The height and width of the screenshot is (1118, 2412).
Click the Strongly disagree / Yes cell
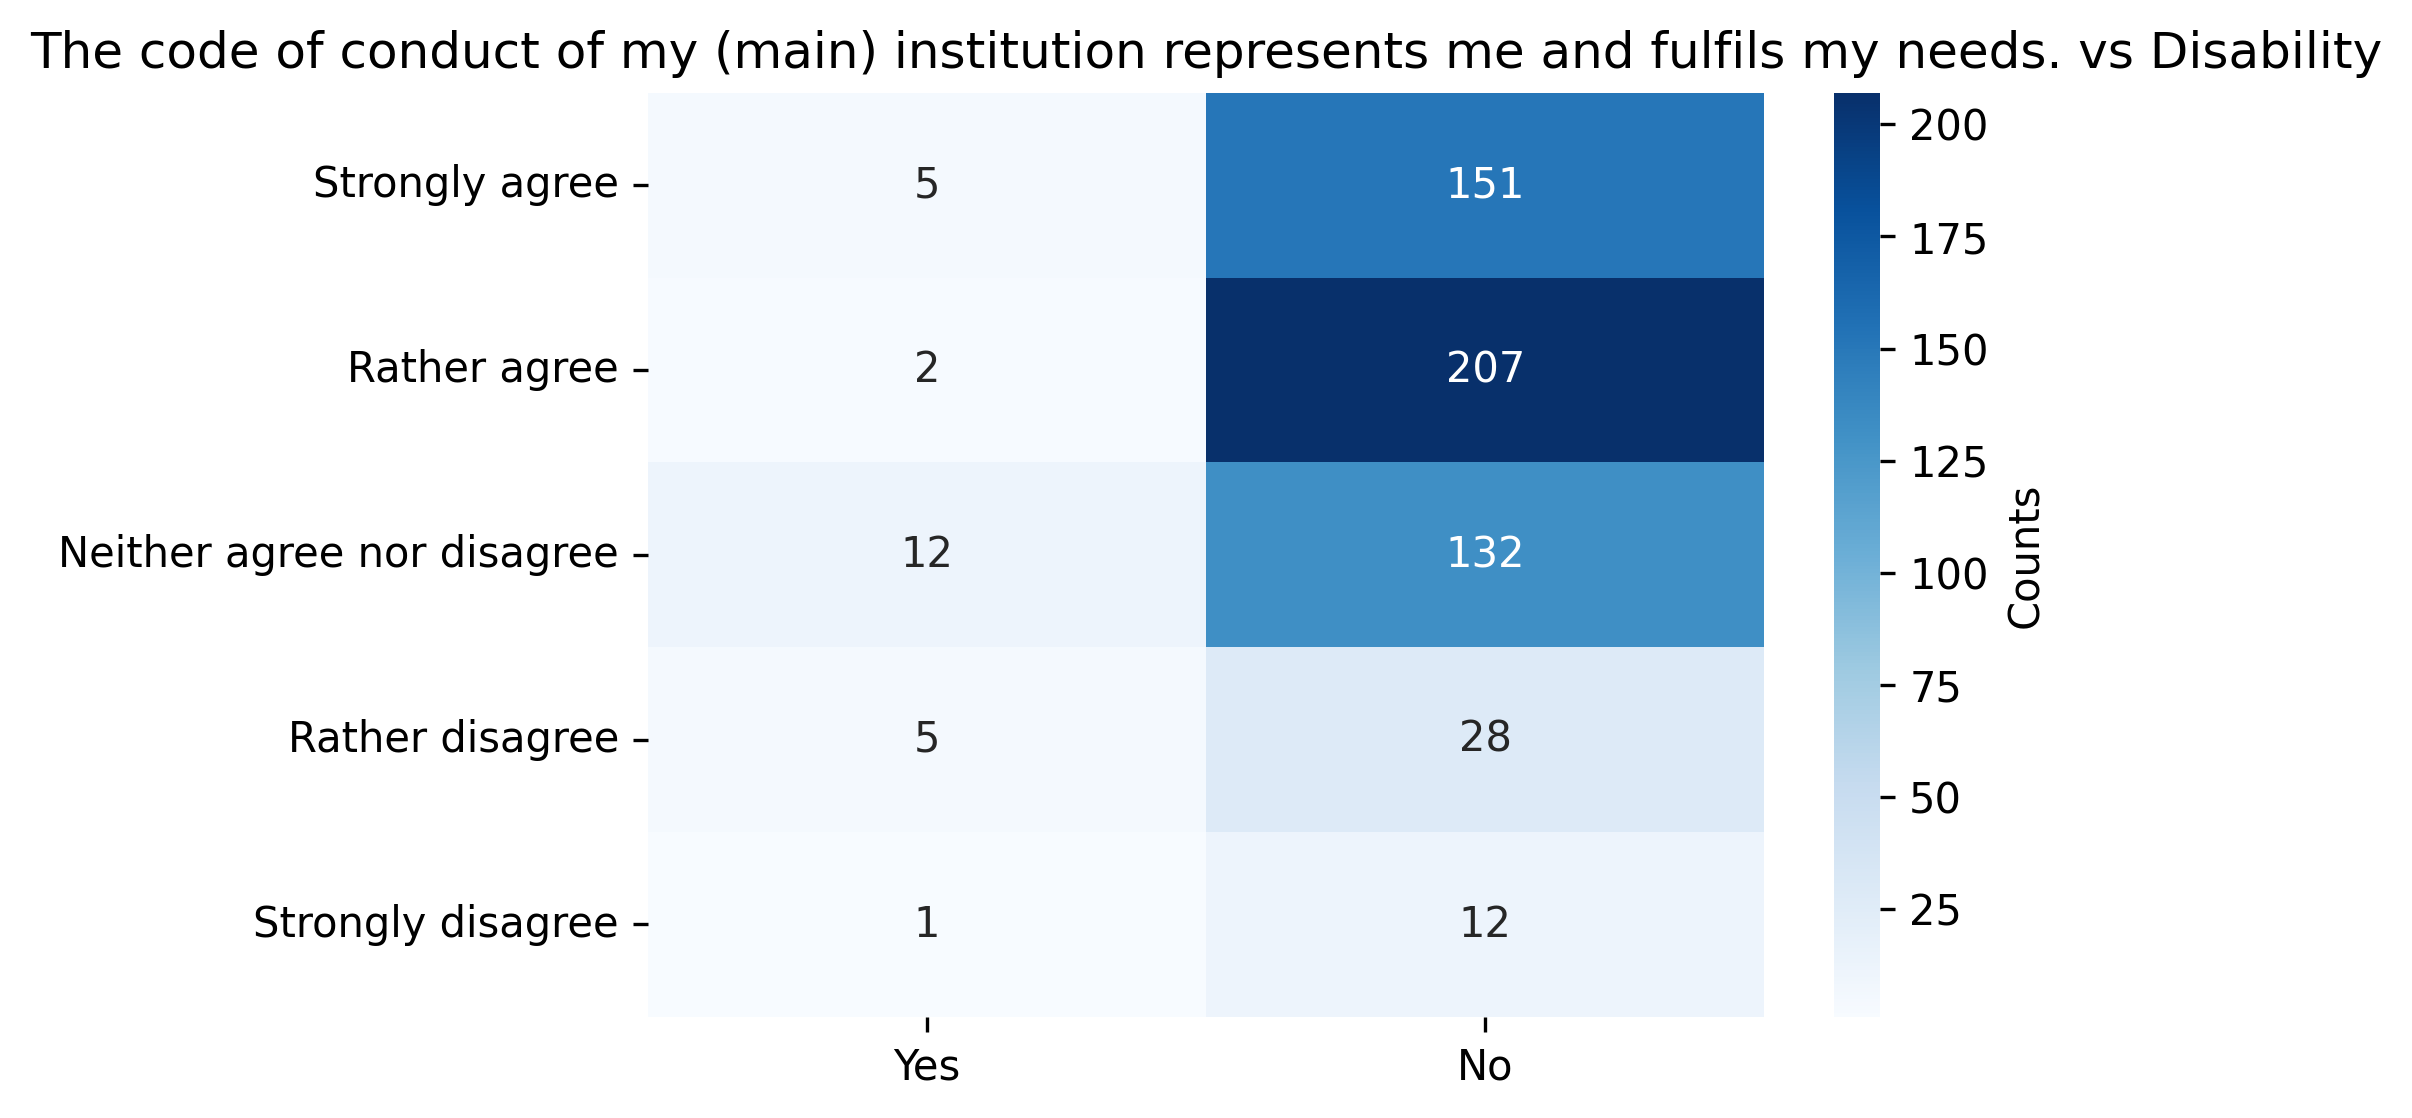click(x=926, y=923)
